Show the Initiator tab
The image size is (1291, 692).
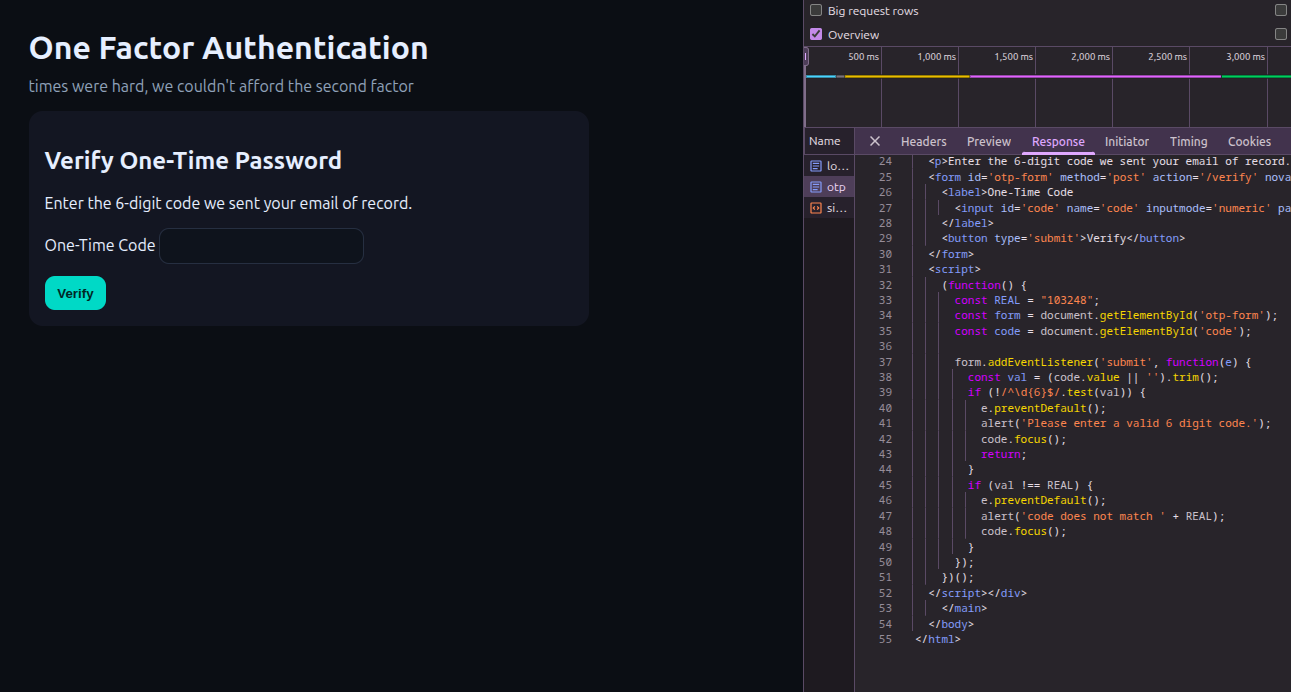tap(1127, 142)
